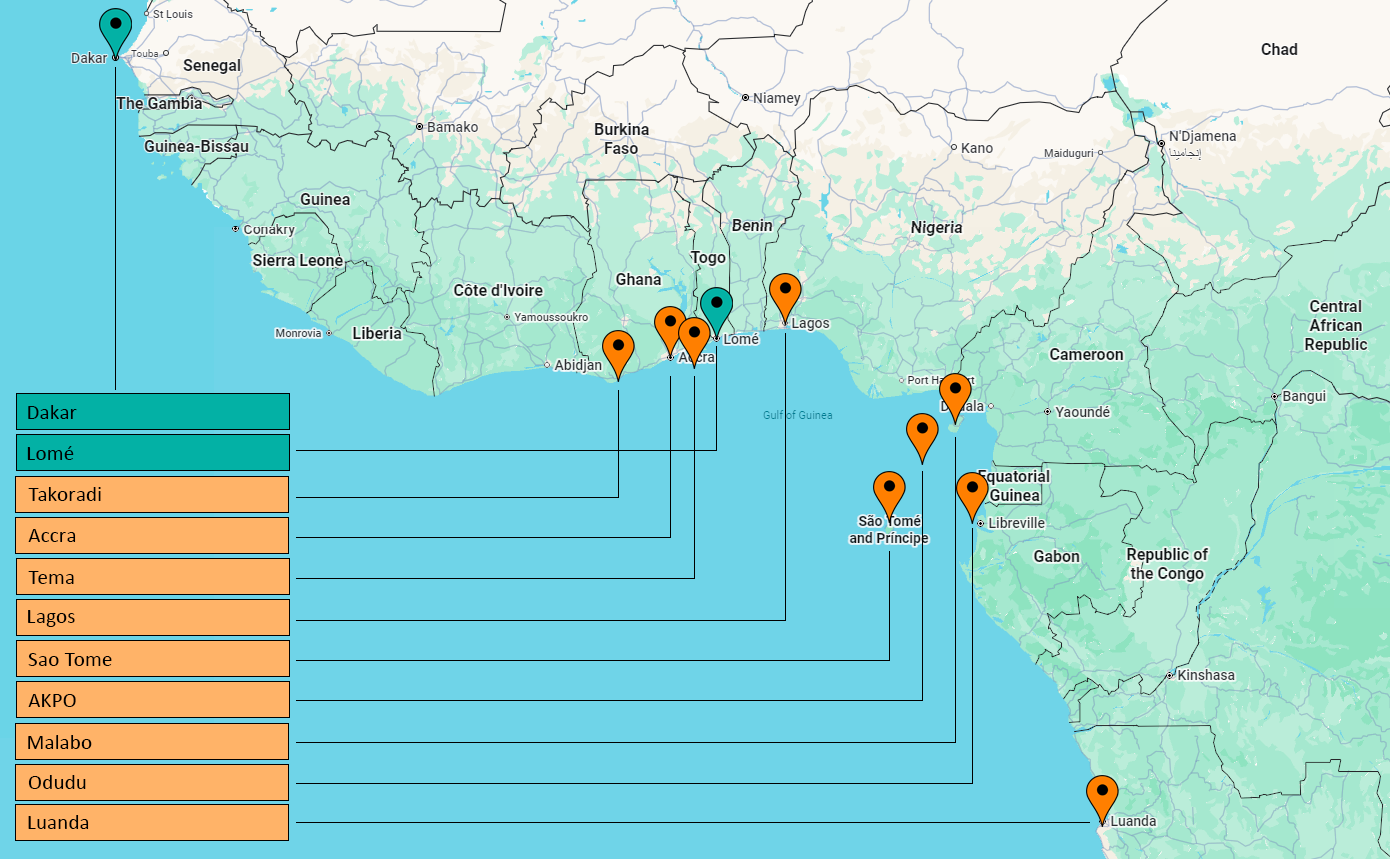
Task: Click the Tema legend box
Action: (x=153, y=577)
